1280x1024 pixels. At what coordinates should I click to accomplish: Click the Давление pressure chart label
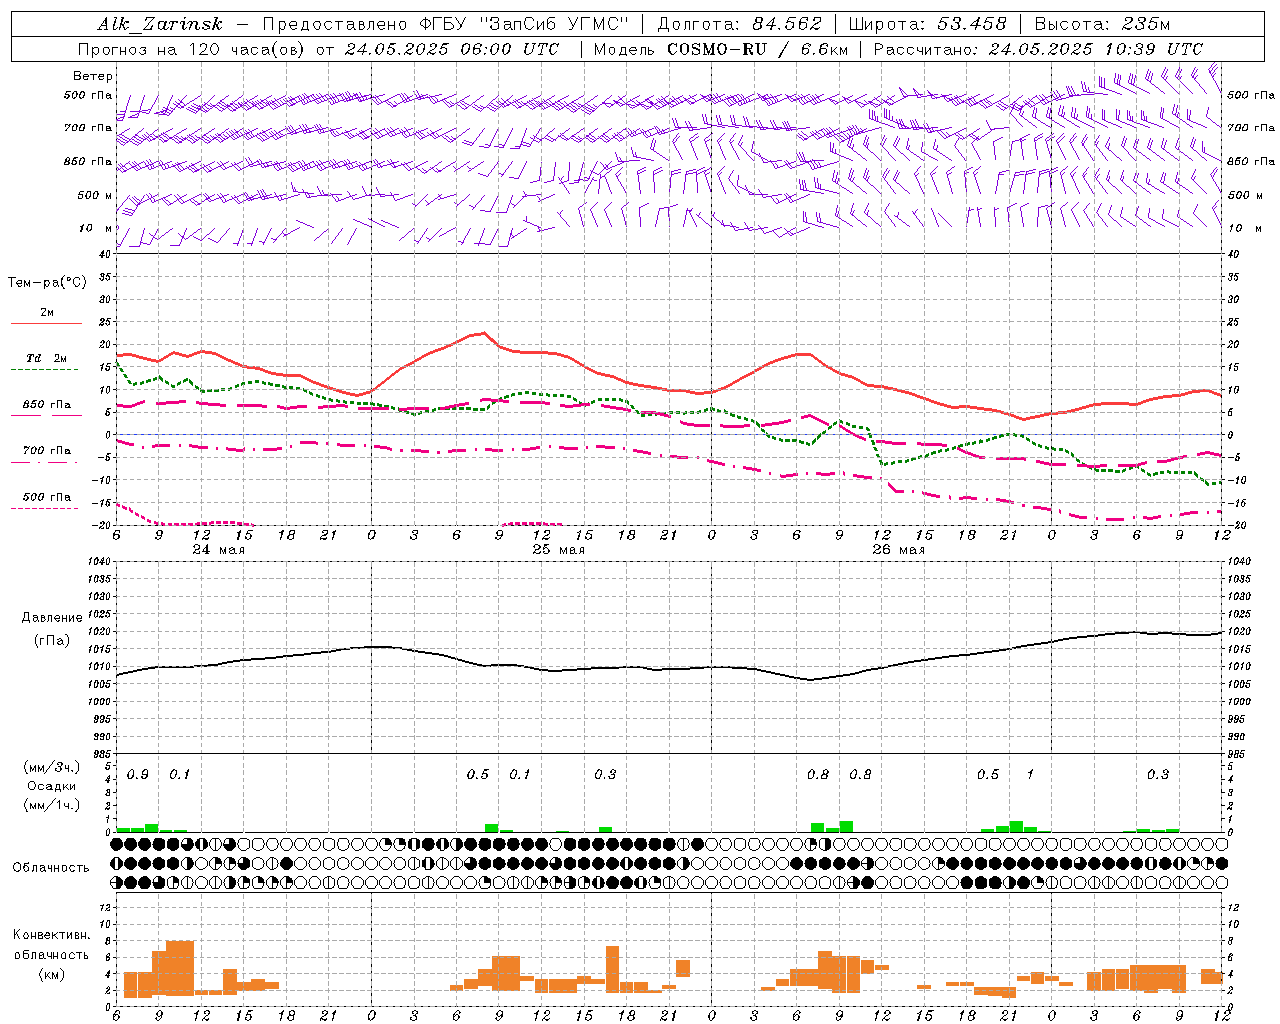pos(52,618)
